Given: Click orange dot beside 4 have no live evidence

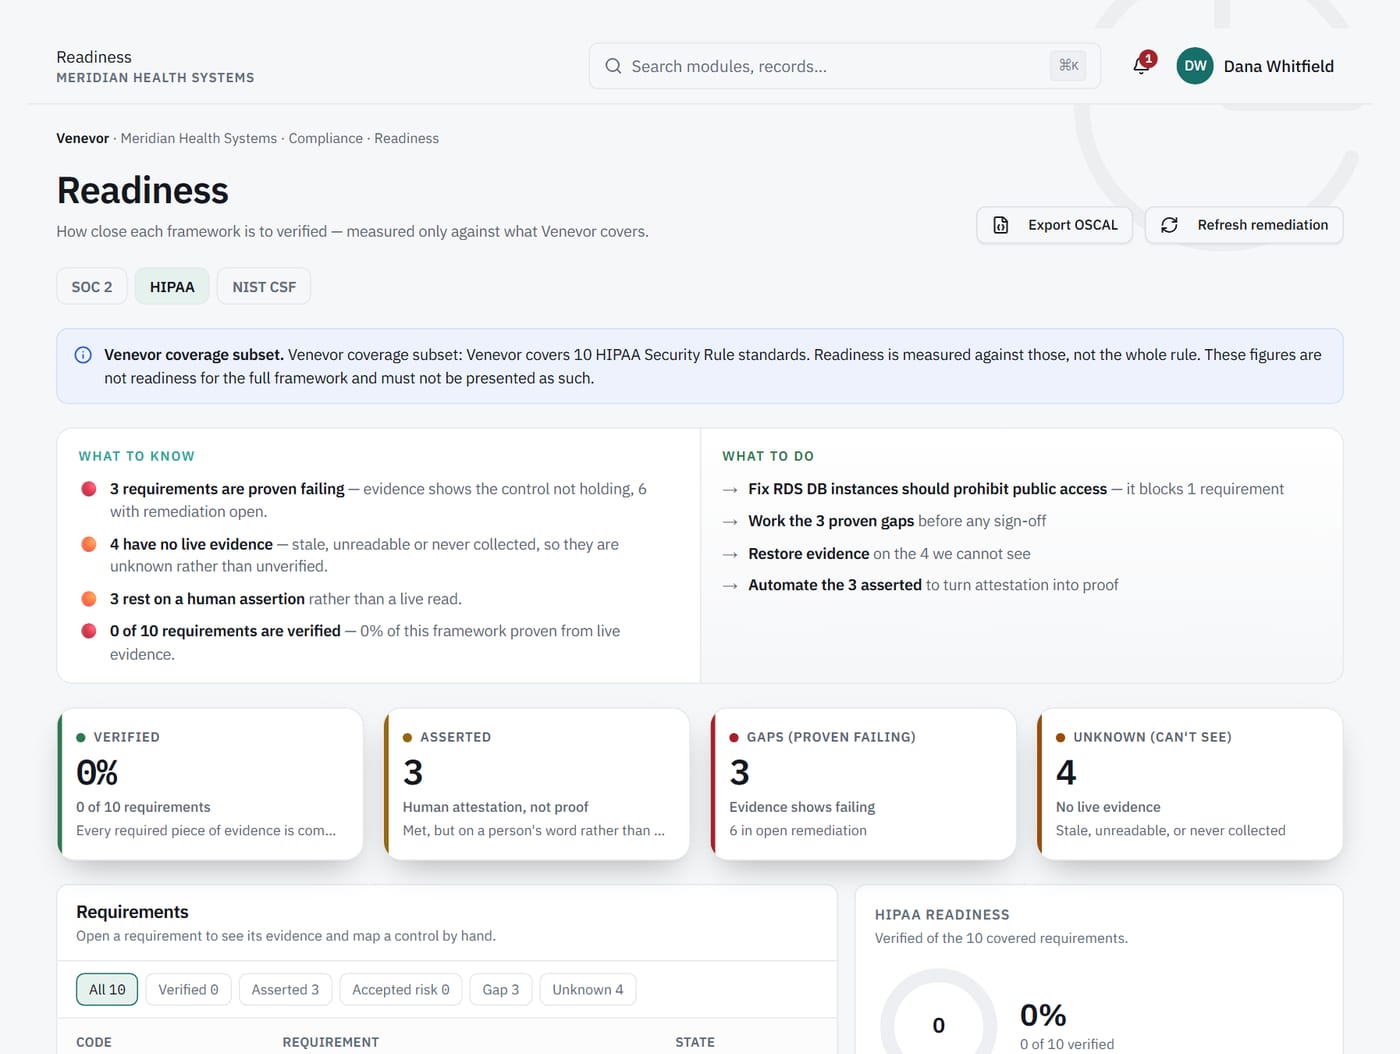Looking at the screenshot, I should click(x=89, y=544).
